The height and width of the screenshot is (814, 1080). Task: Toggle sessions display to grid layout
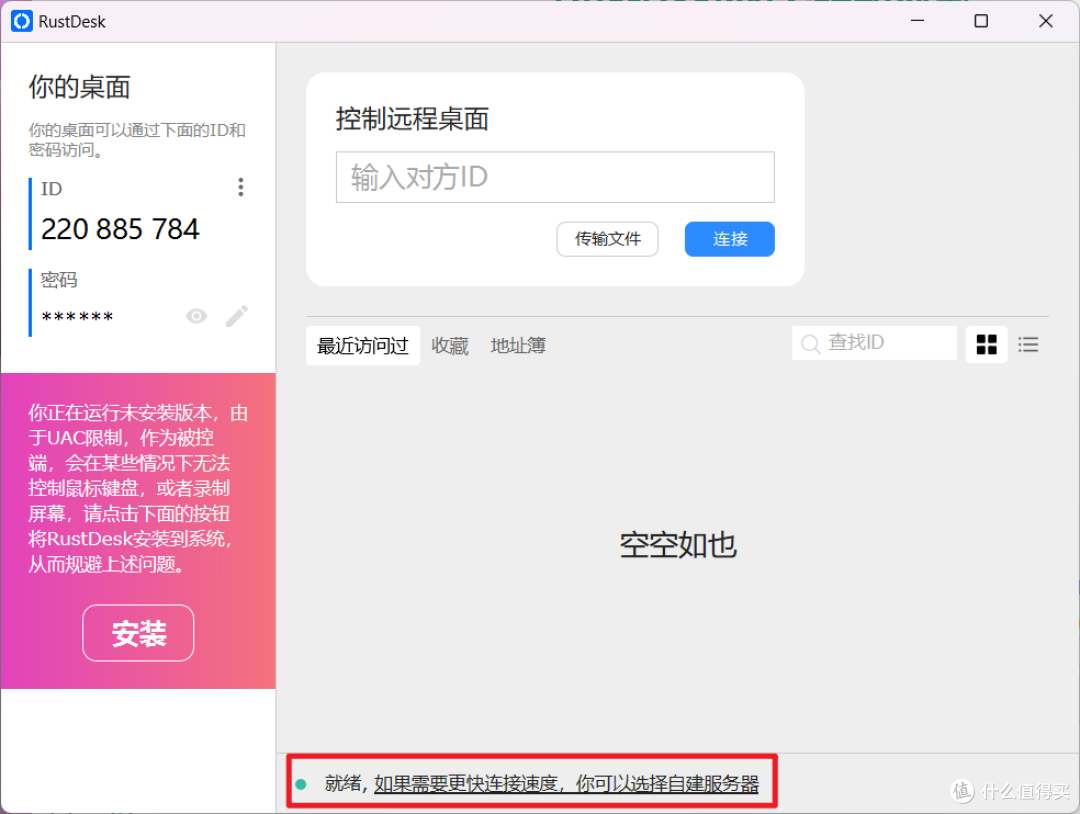coord(986,344)
